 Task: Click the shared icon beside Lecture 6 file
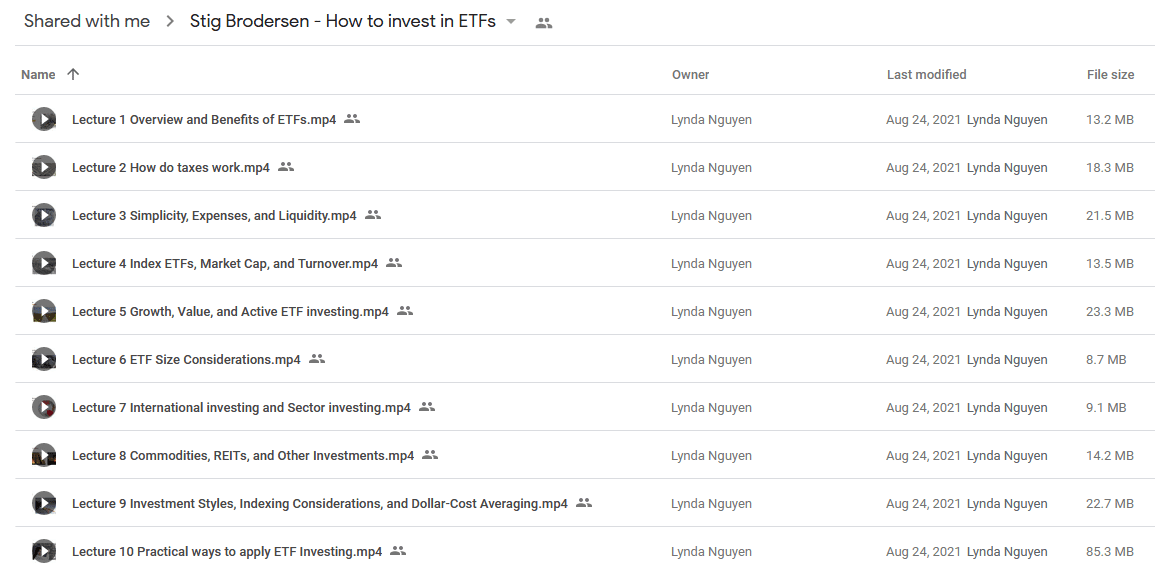pyautogui.click(x=317, y=359)
